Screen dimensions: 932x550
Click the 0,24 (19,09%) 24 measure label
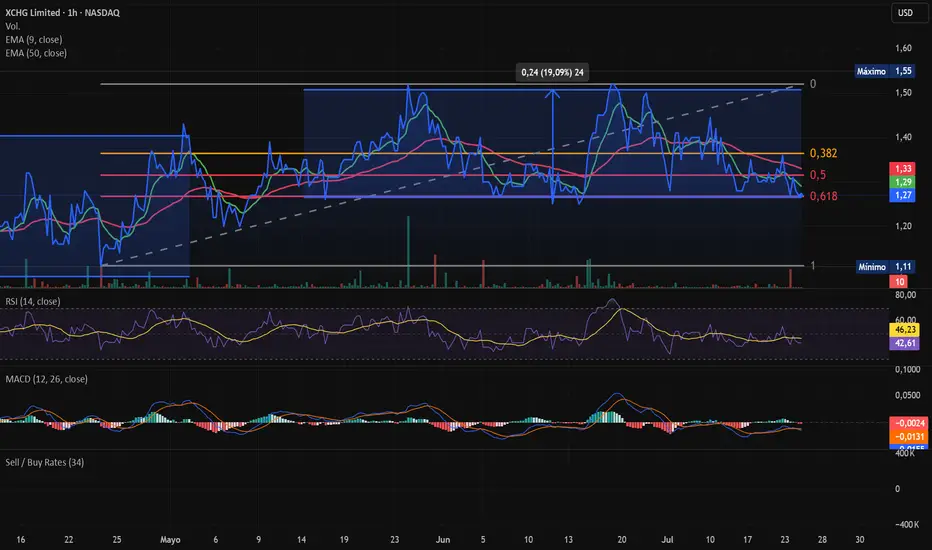click(x=552, y=73)
